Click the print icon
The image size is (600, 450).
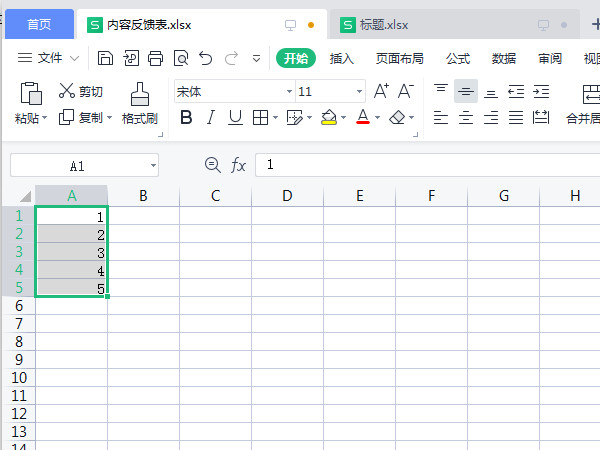pyautogui.click(x=155, y=58)
